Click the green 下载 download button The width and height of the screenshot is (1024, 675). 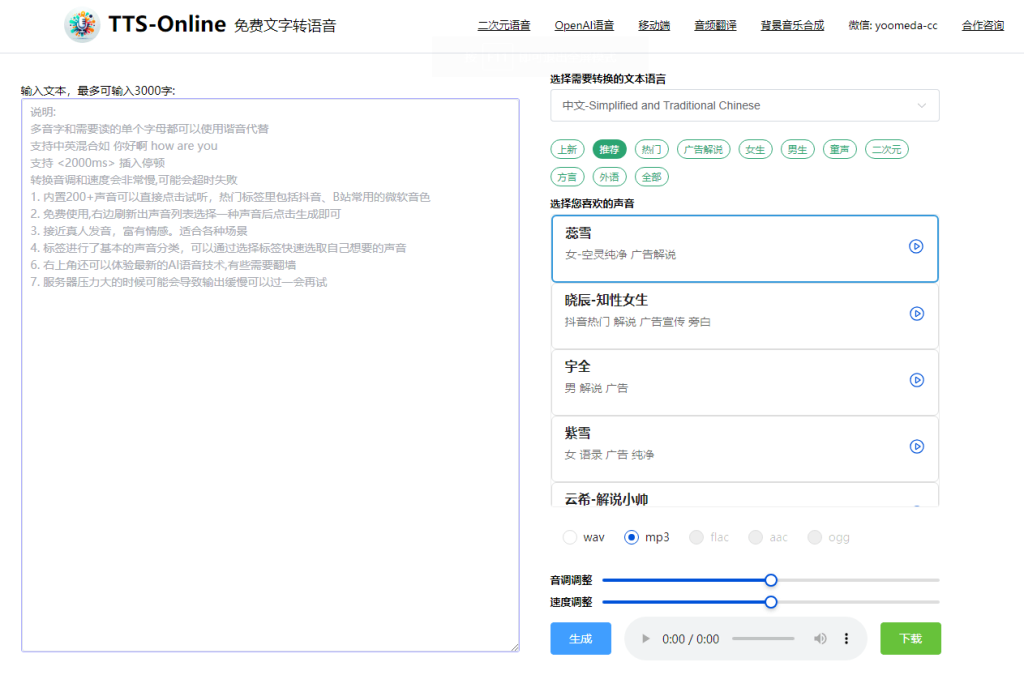[910, 638]
